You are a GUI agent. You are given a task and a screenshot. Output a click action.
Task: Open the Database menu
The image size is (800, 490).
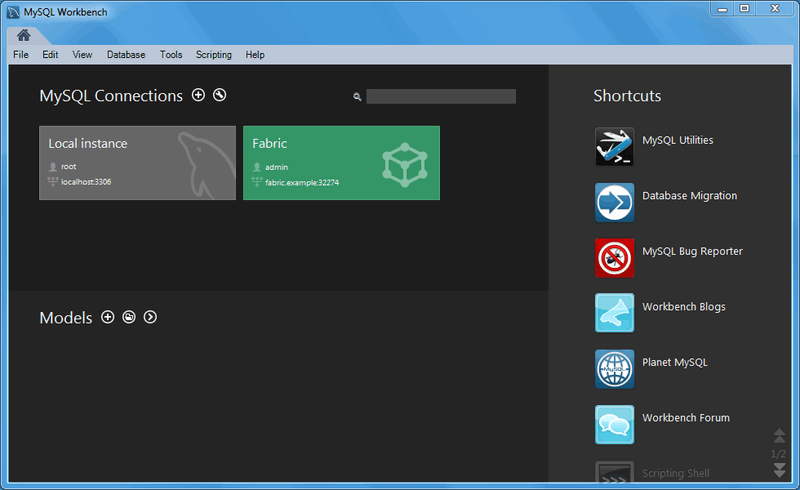(126, 55)
